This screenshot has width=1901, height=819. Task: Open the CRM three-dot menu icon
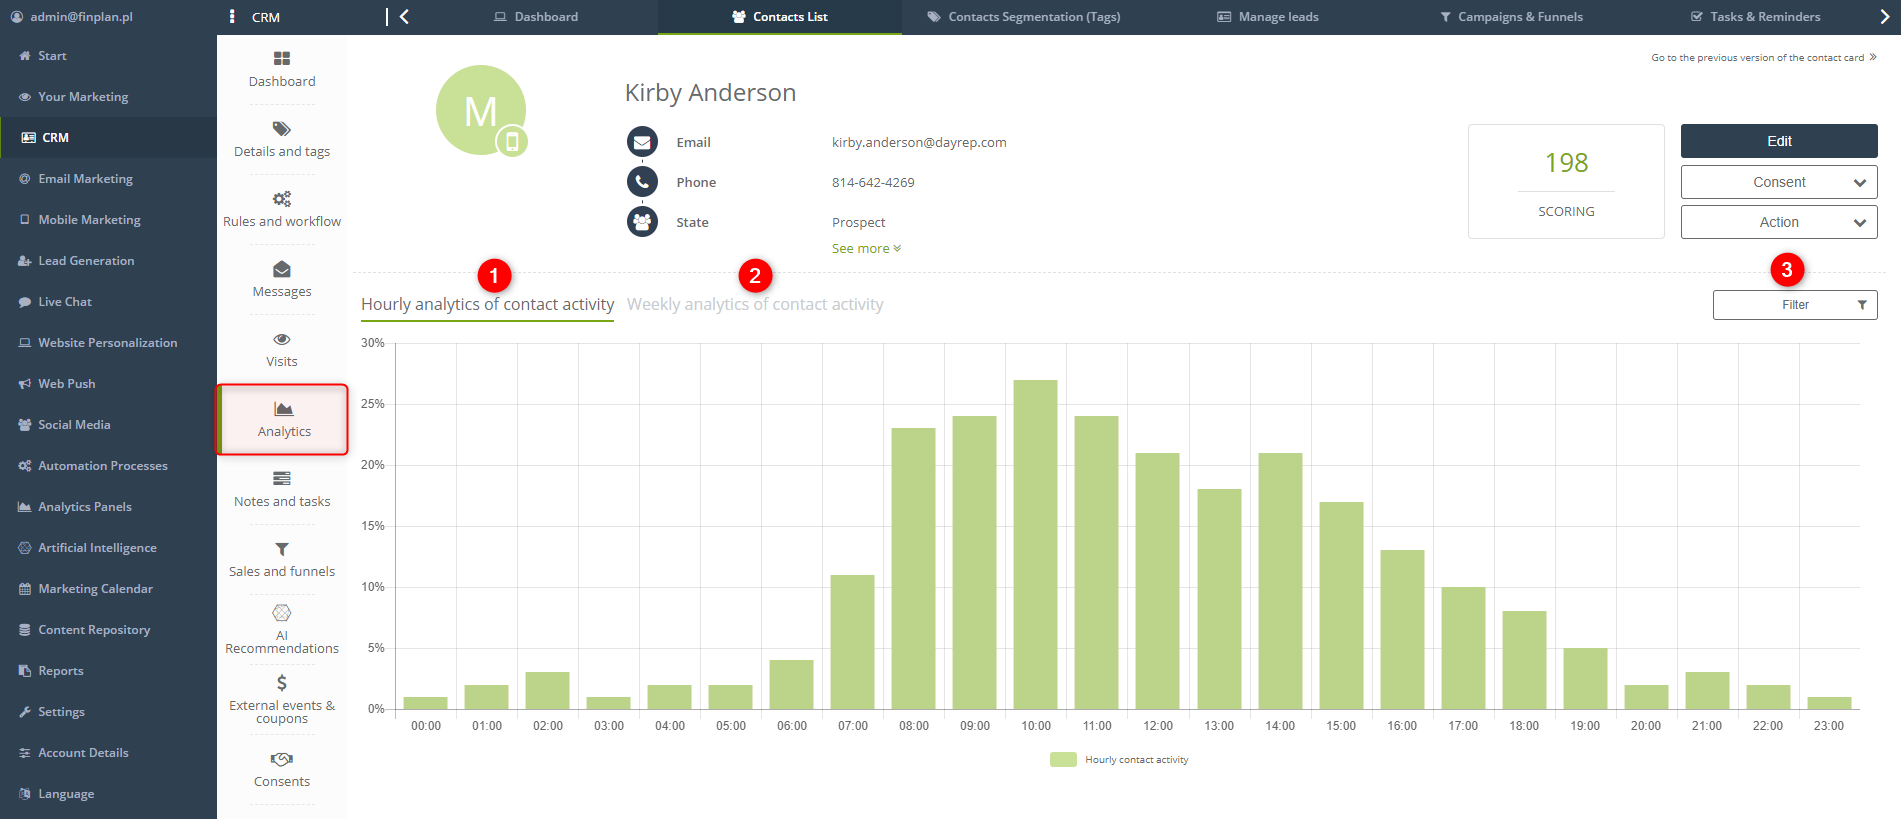coord(232,17)
